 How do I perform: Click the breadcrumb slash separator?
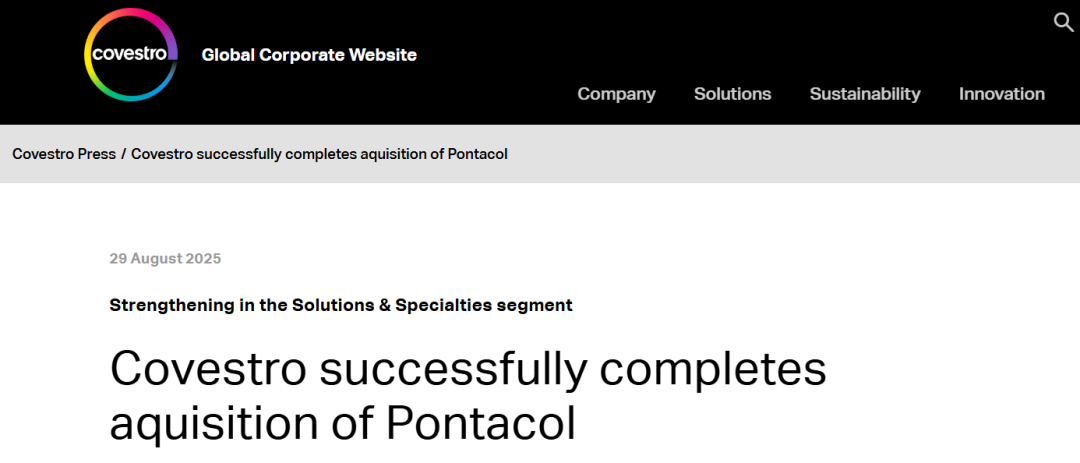[x=124, y=154]
